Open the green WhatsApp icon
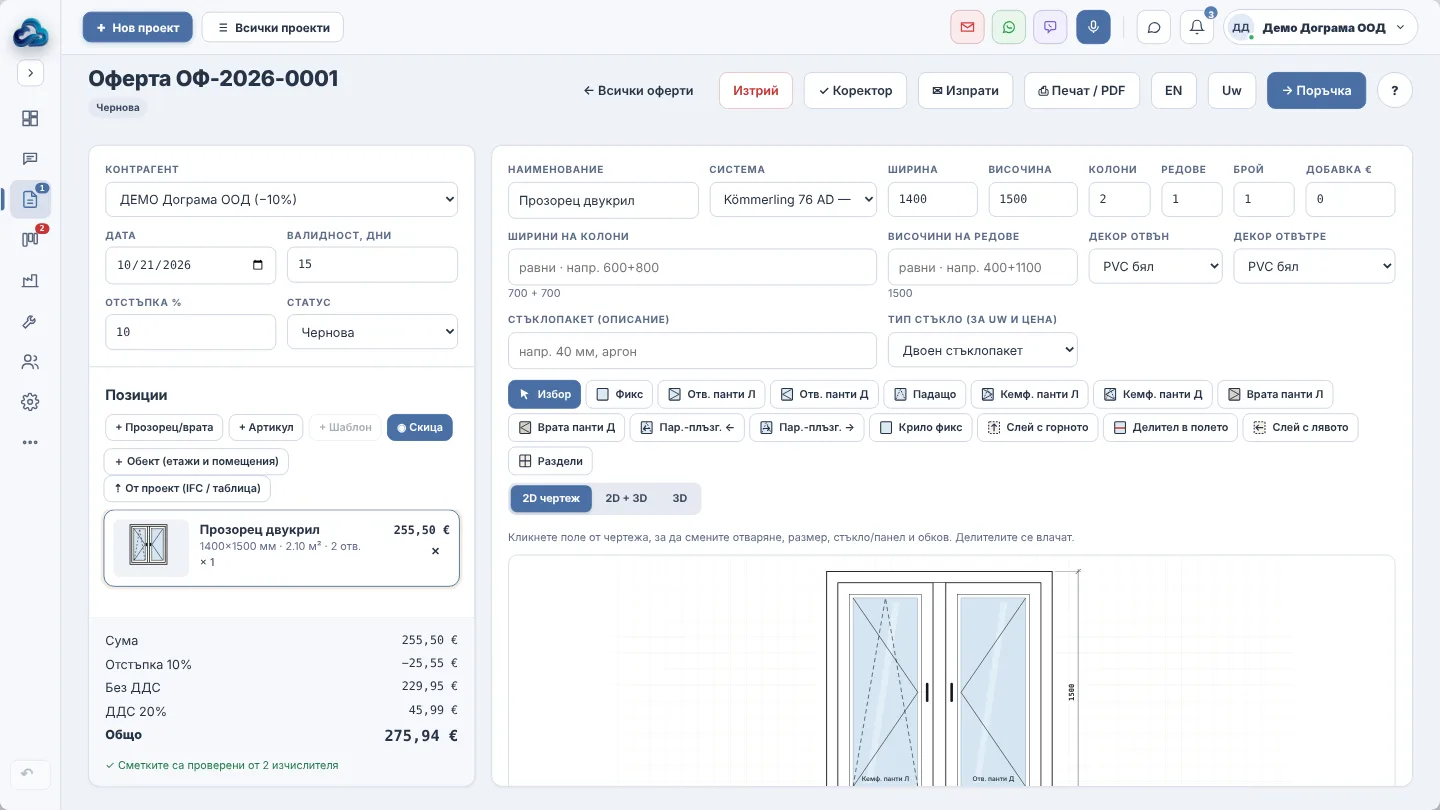This screenshot has height=810, width=1440. pos(1009,27)
